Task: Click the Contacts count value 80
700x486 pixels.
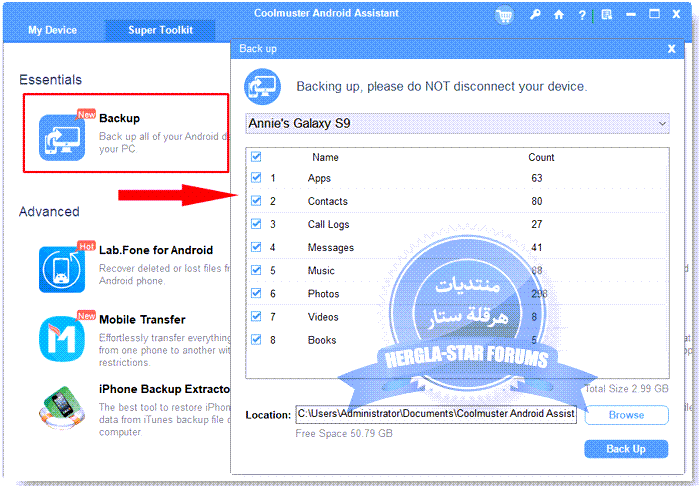Action: pos(537,202)
